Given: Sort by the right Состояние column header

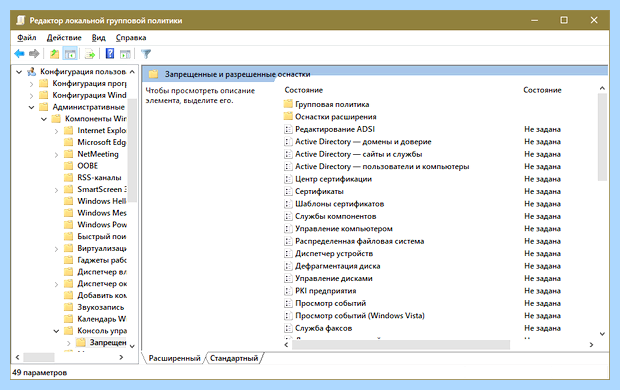Looking at the screenshot, I should (x=542, y=90).
